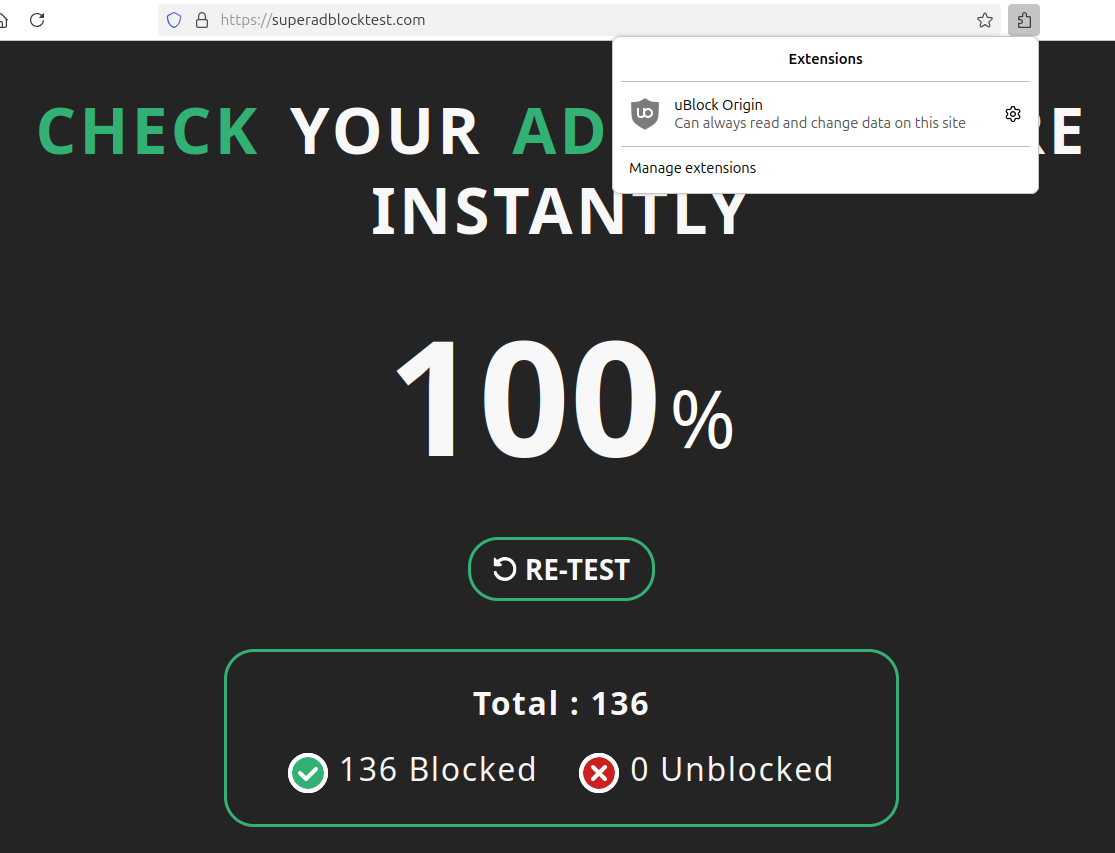Reload the page with the refresh icon

(37, 20)
